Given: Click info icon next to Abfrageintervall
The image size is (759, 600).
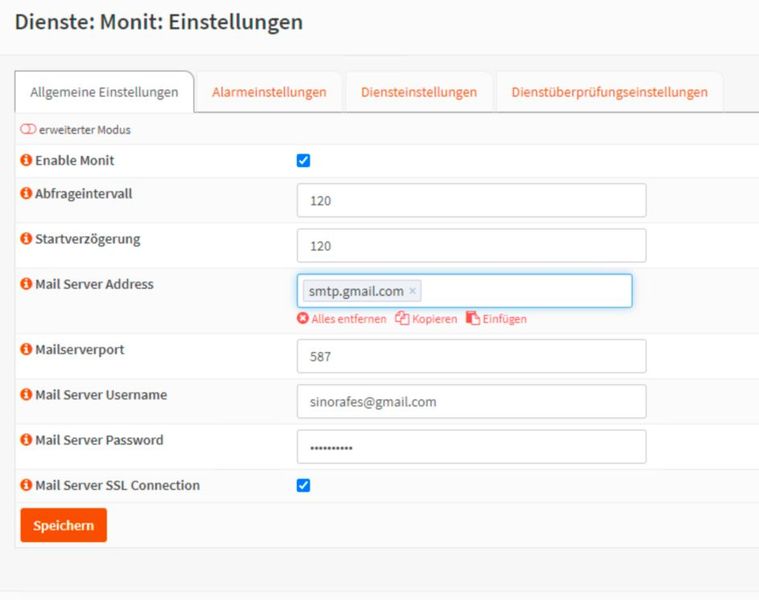Looking at the screenshot, I should [x=27, y=194].
